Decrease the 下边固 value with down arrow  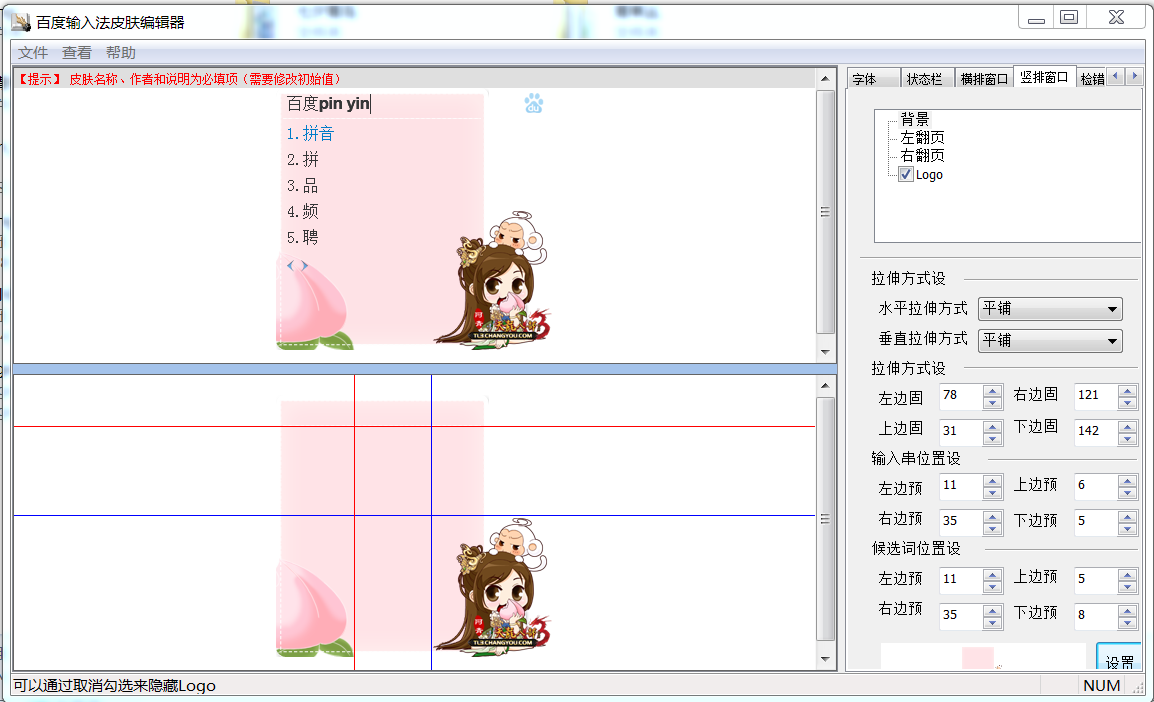[1128, 438]
